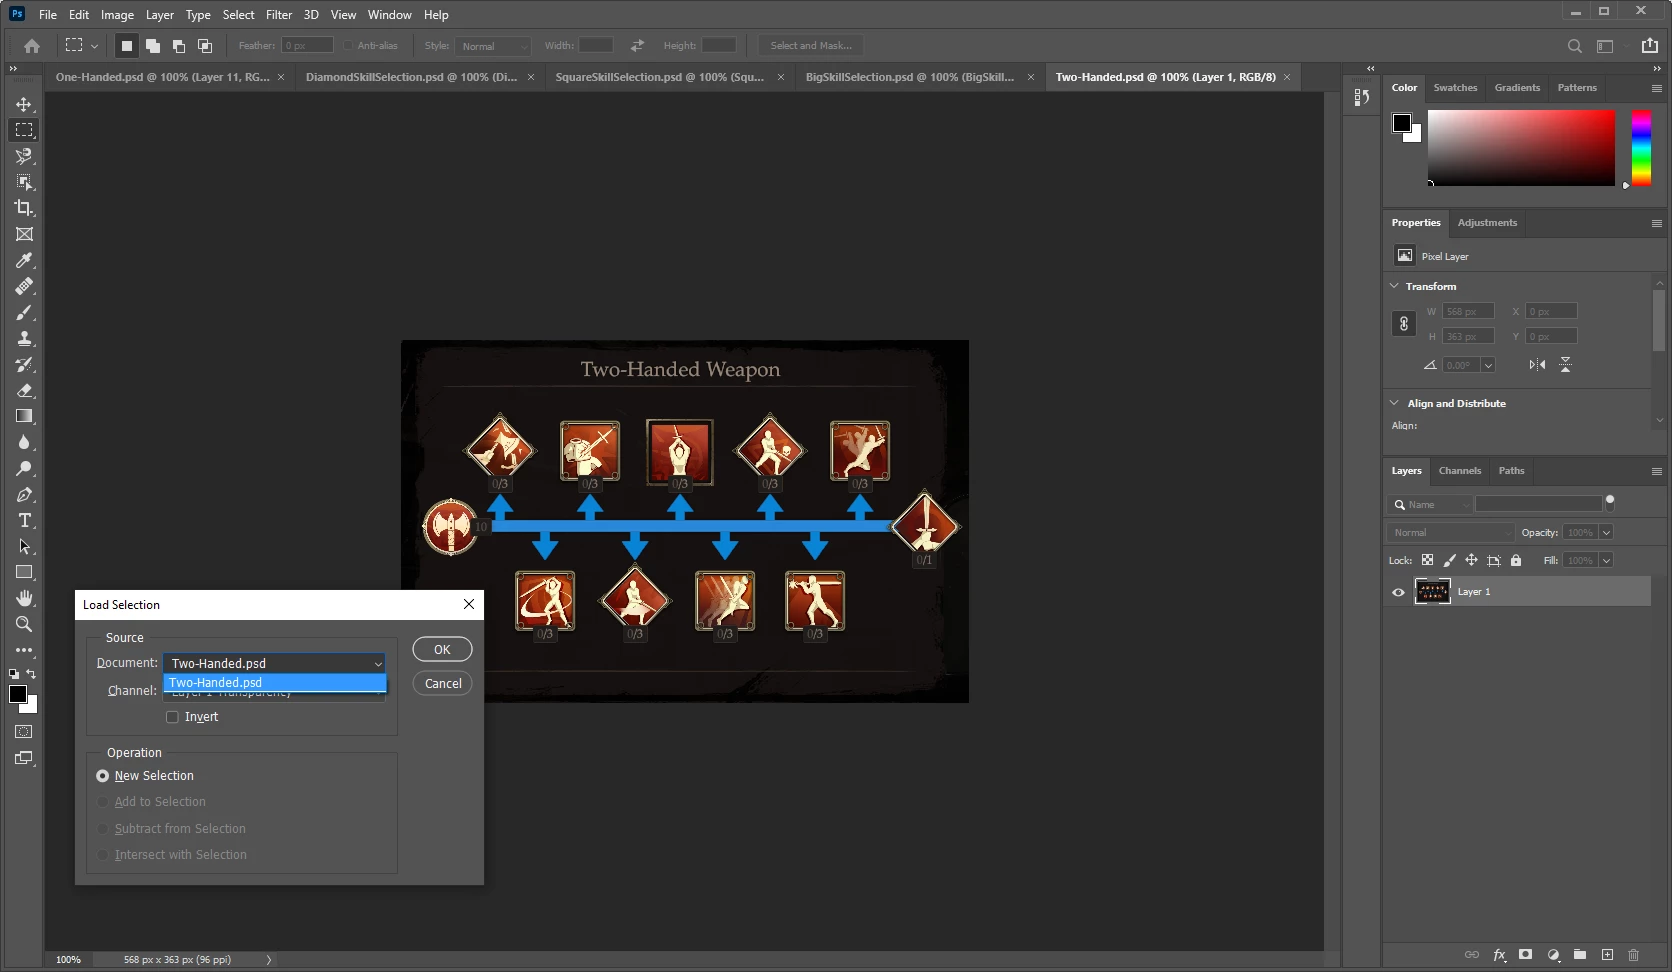
Task: Toggle lock transparent pixels in Layers panel
Action: click(1427, 560)
